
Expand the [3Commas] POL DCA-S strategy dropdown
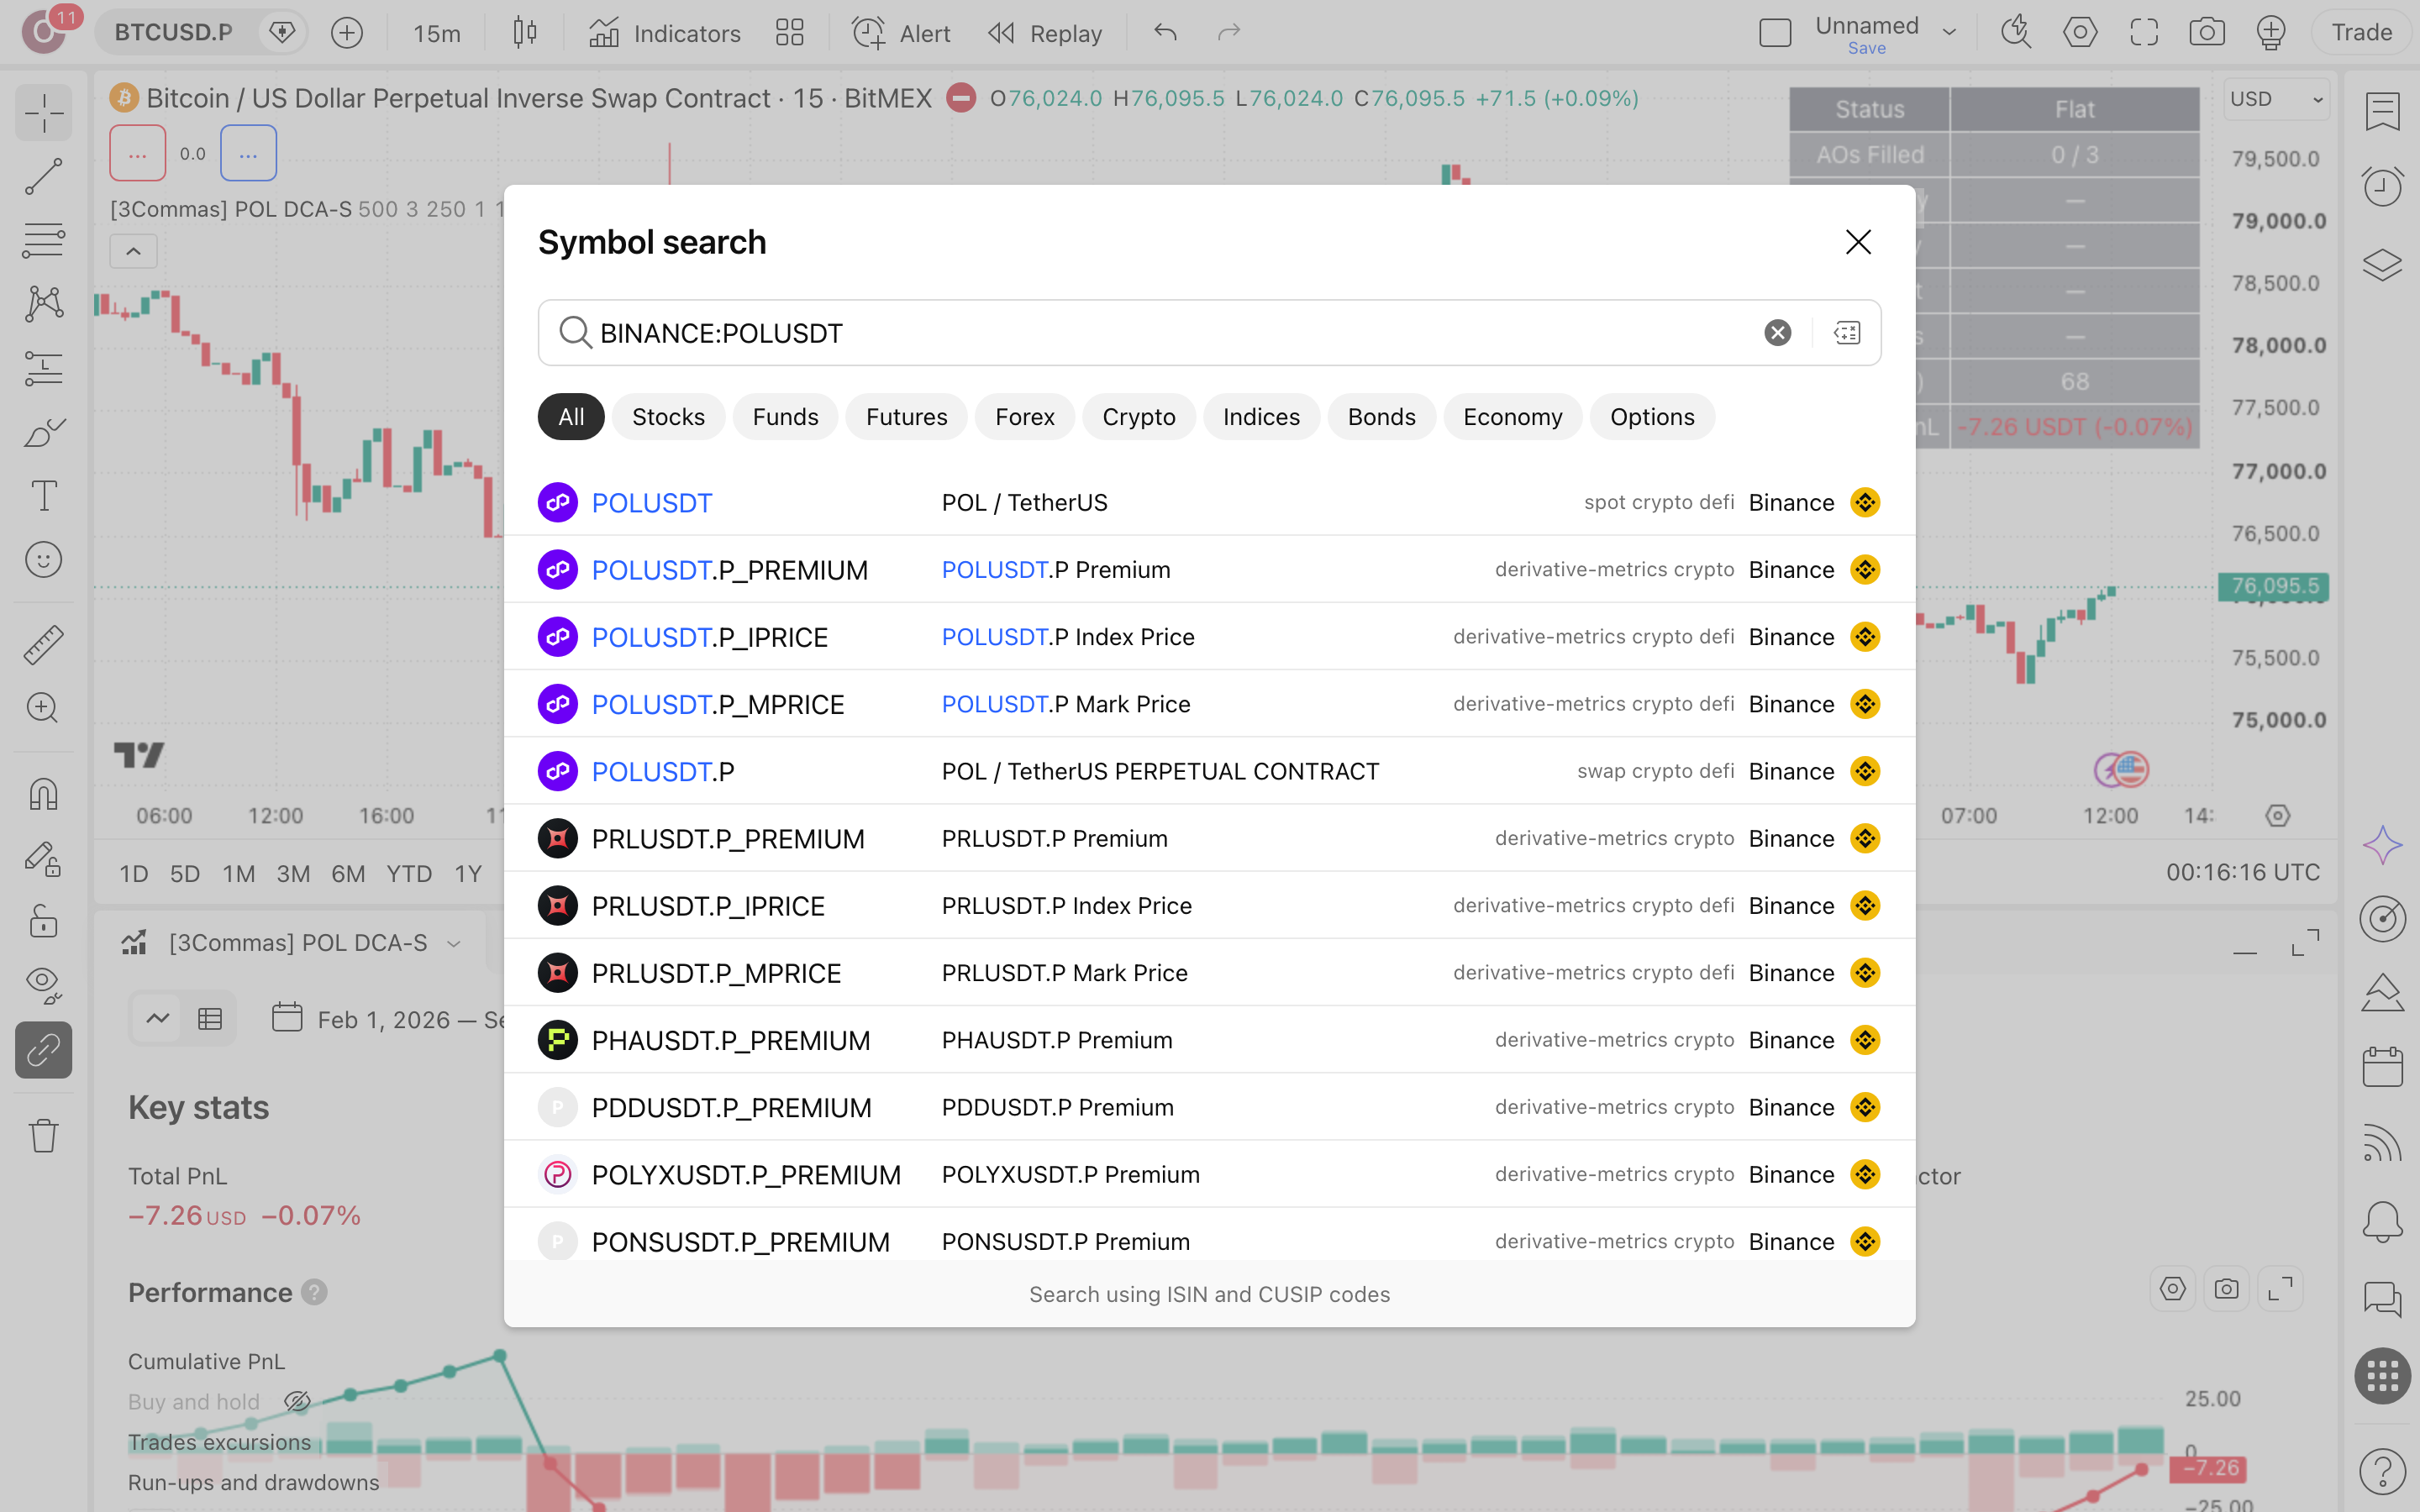(454, 943)
